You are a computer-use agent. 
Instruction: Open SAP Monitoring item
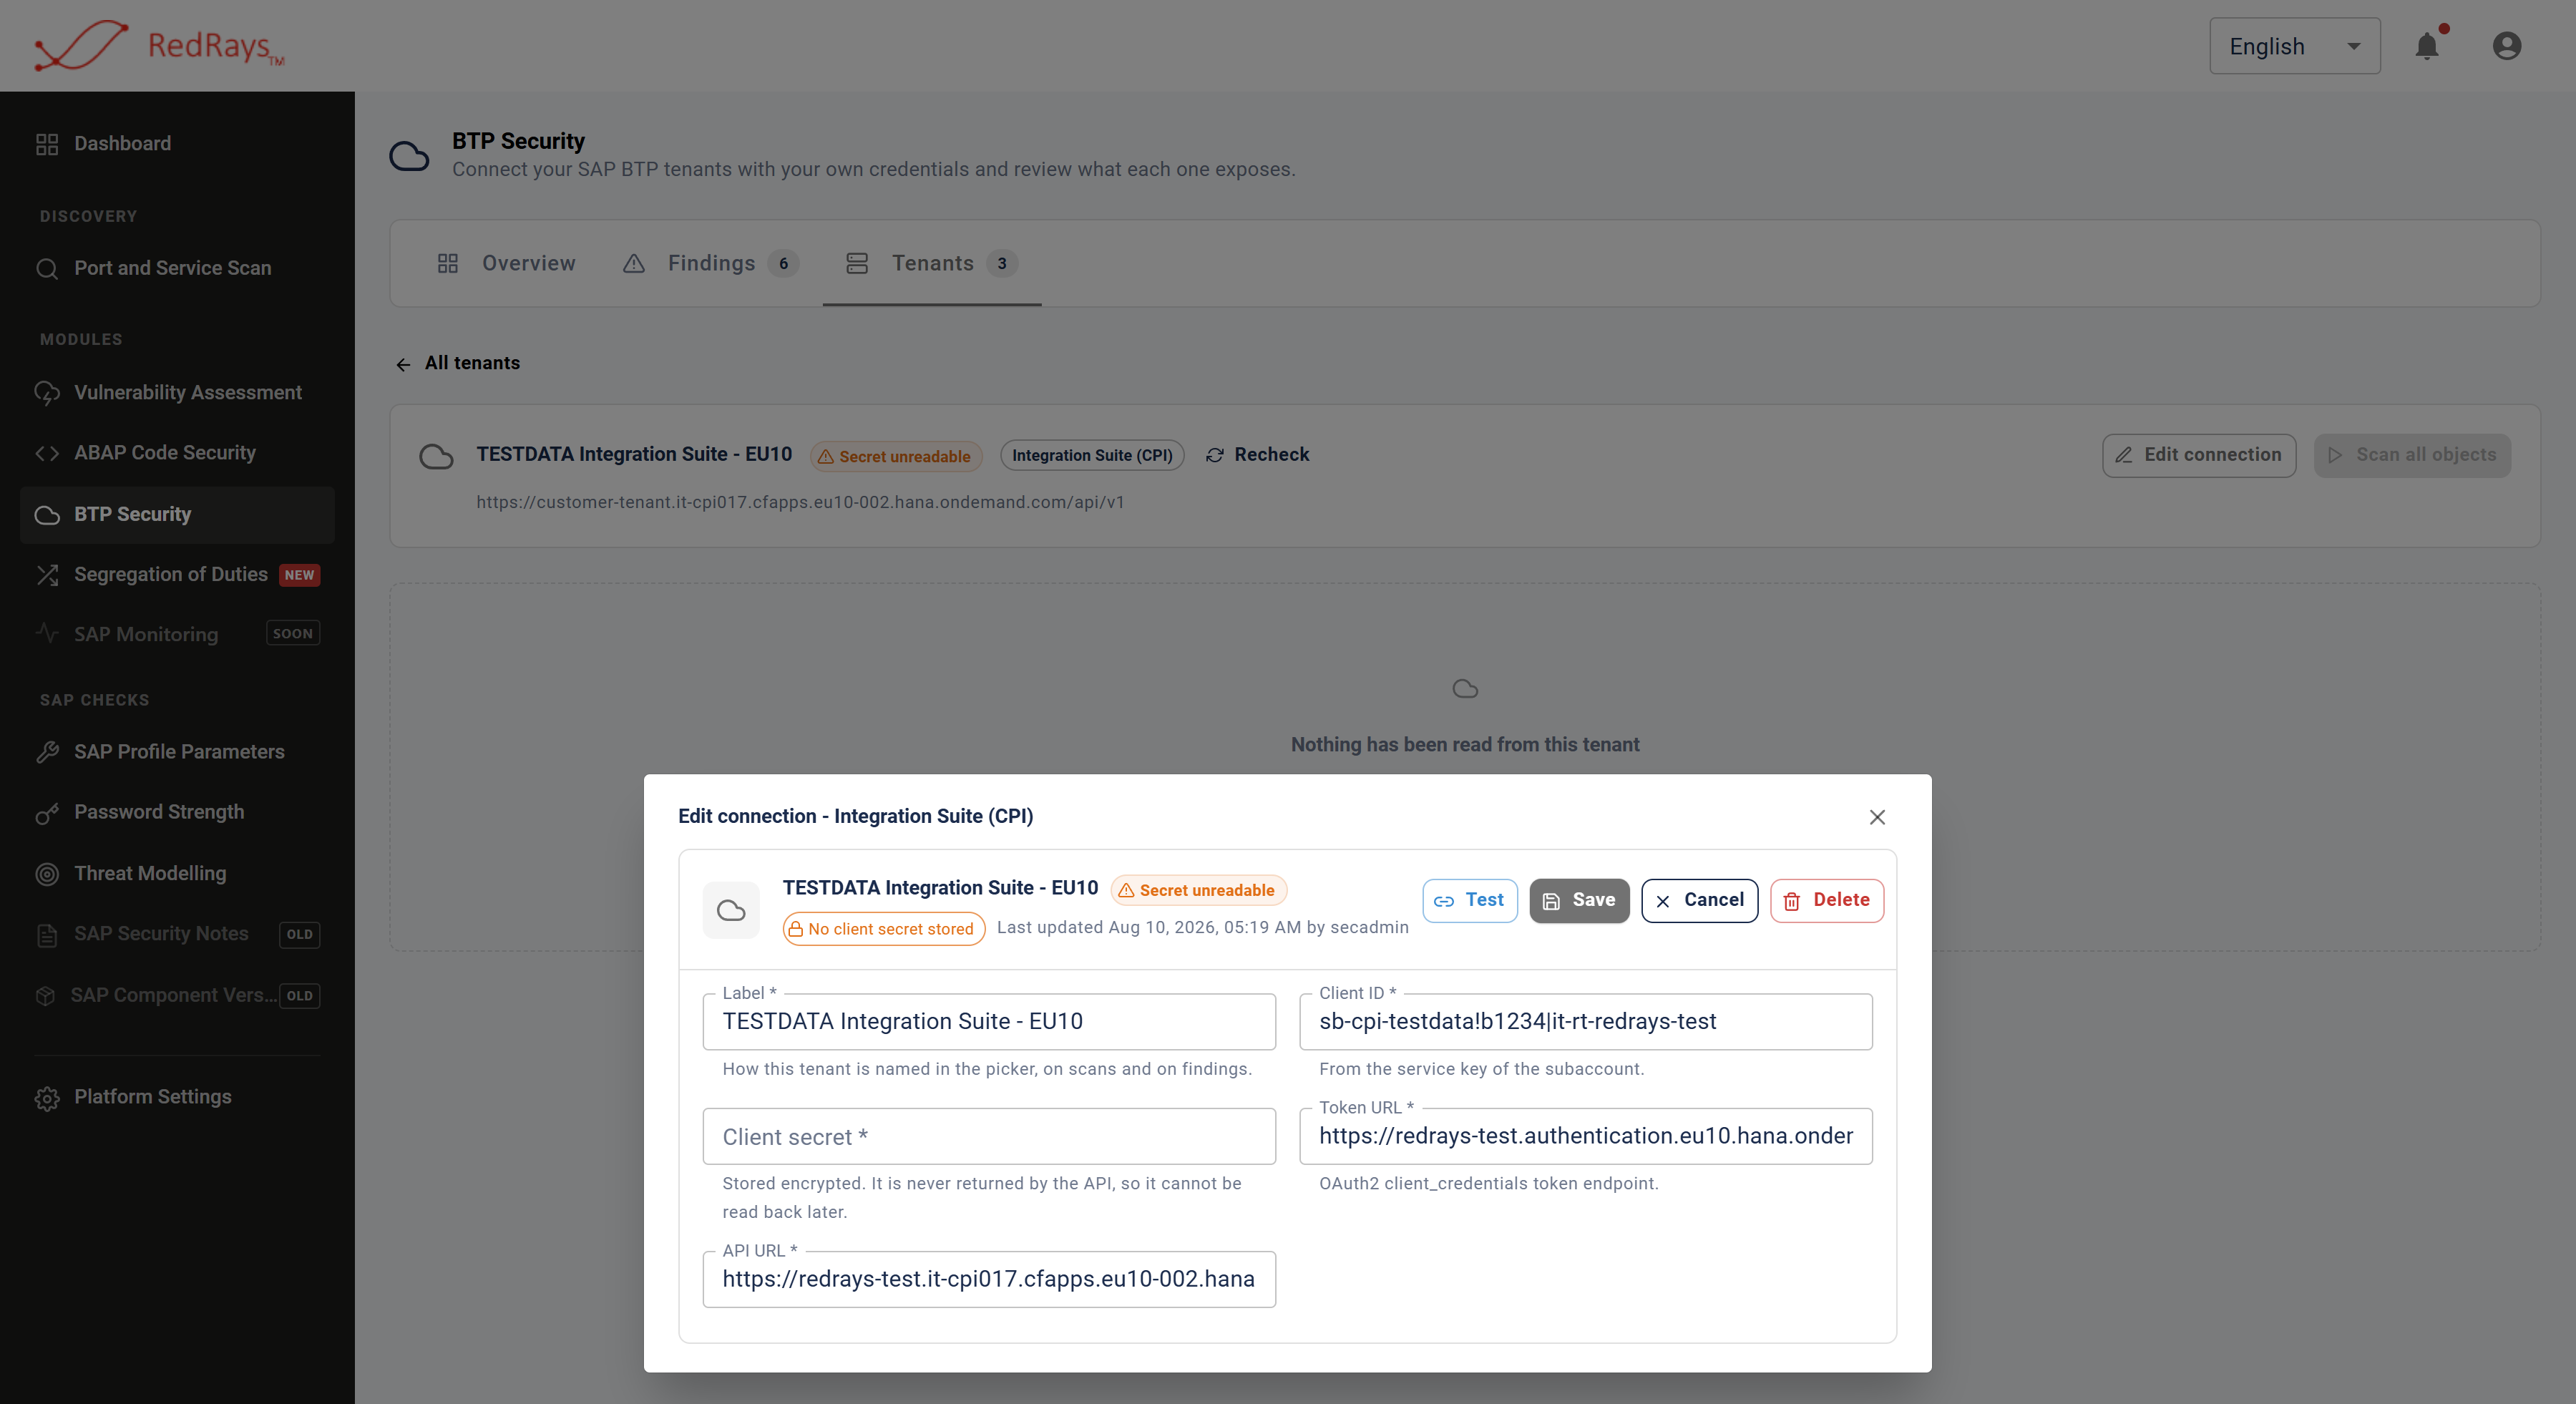coord(177,634)
